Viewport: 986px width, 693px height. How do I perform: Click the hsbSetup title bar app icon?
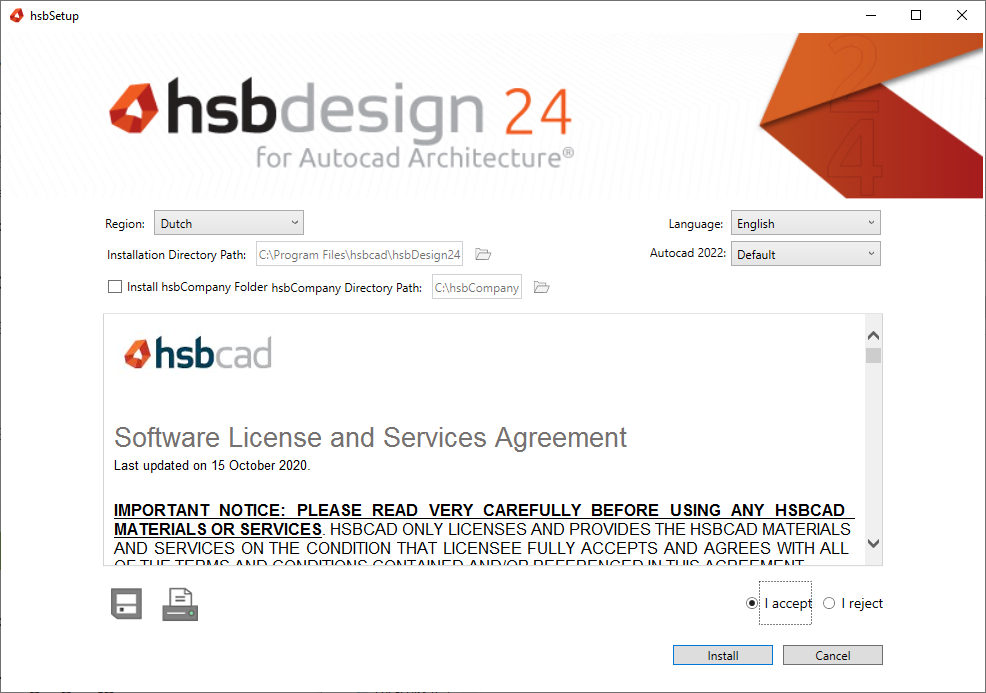(x=17, y=16)
